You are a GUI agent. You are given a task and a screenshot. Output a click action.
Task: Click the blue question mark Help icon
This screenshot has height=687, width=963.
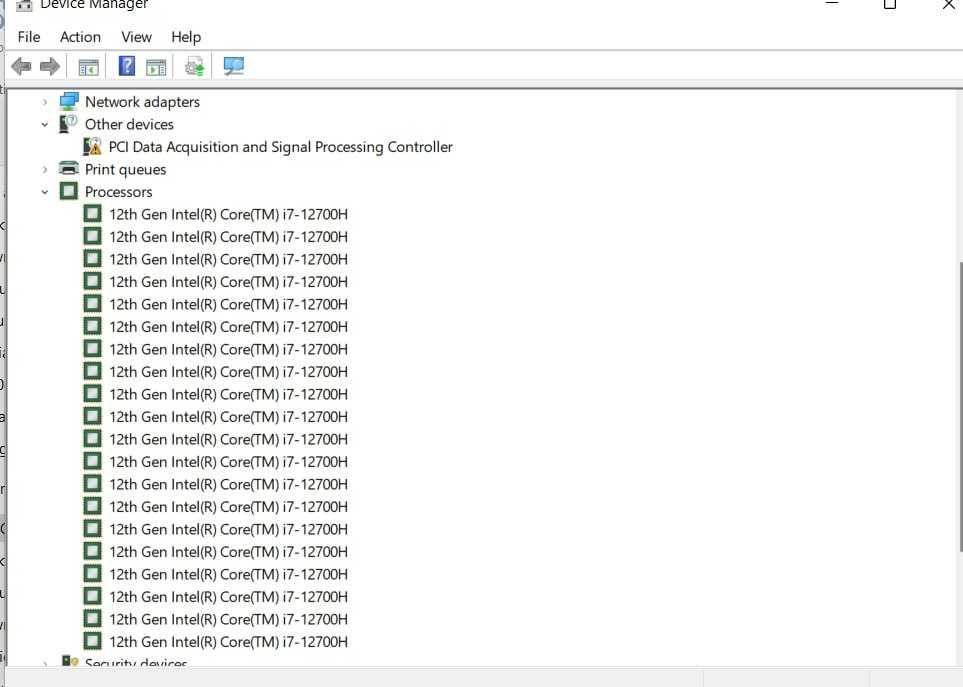pyautogui.click(x=127, y=66)
